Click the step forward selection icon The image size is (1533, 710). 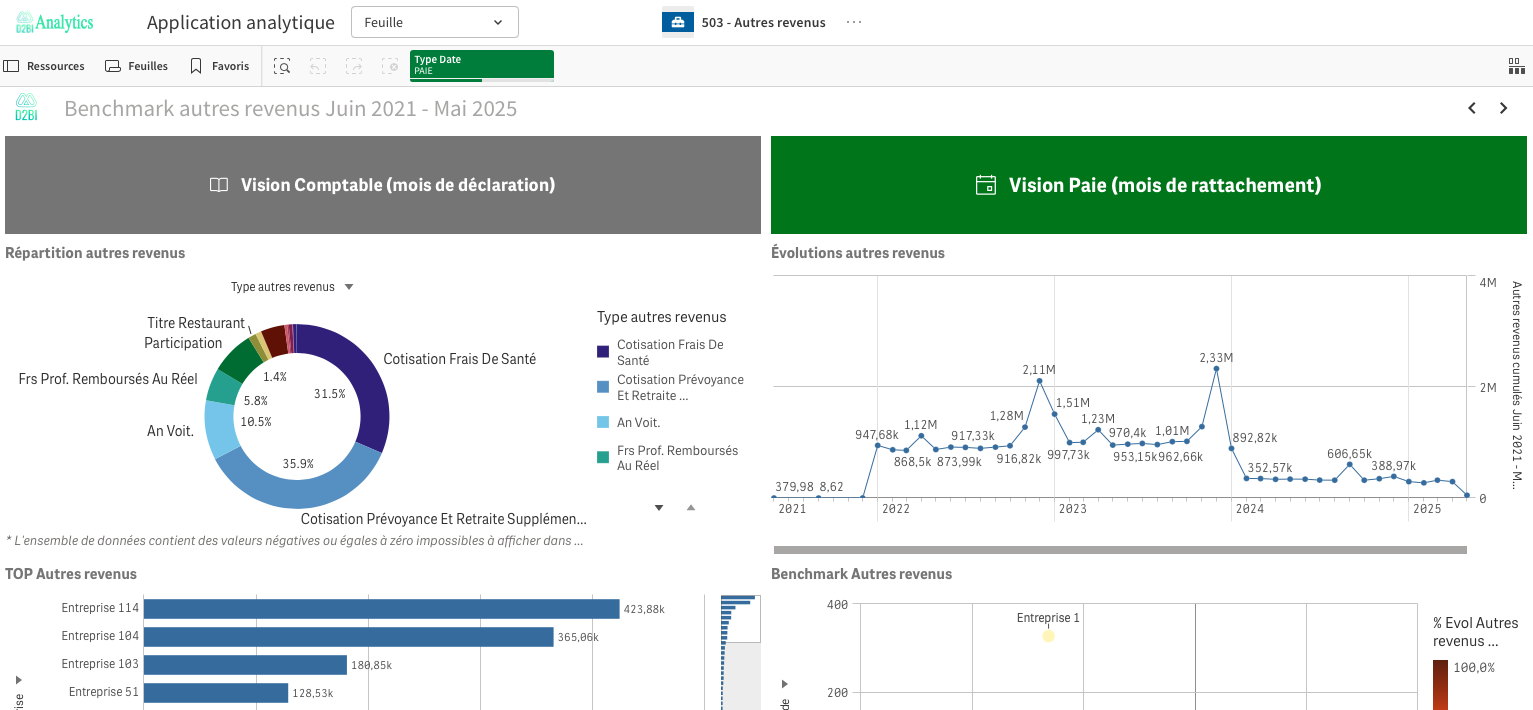[x=354, y=66]
